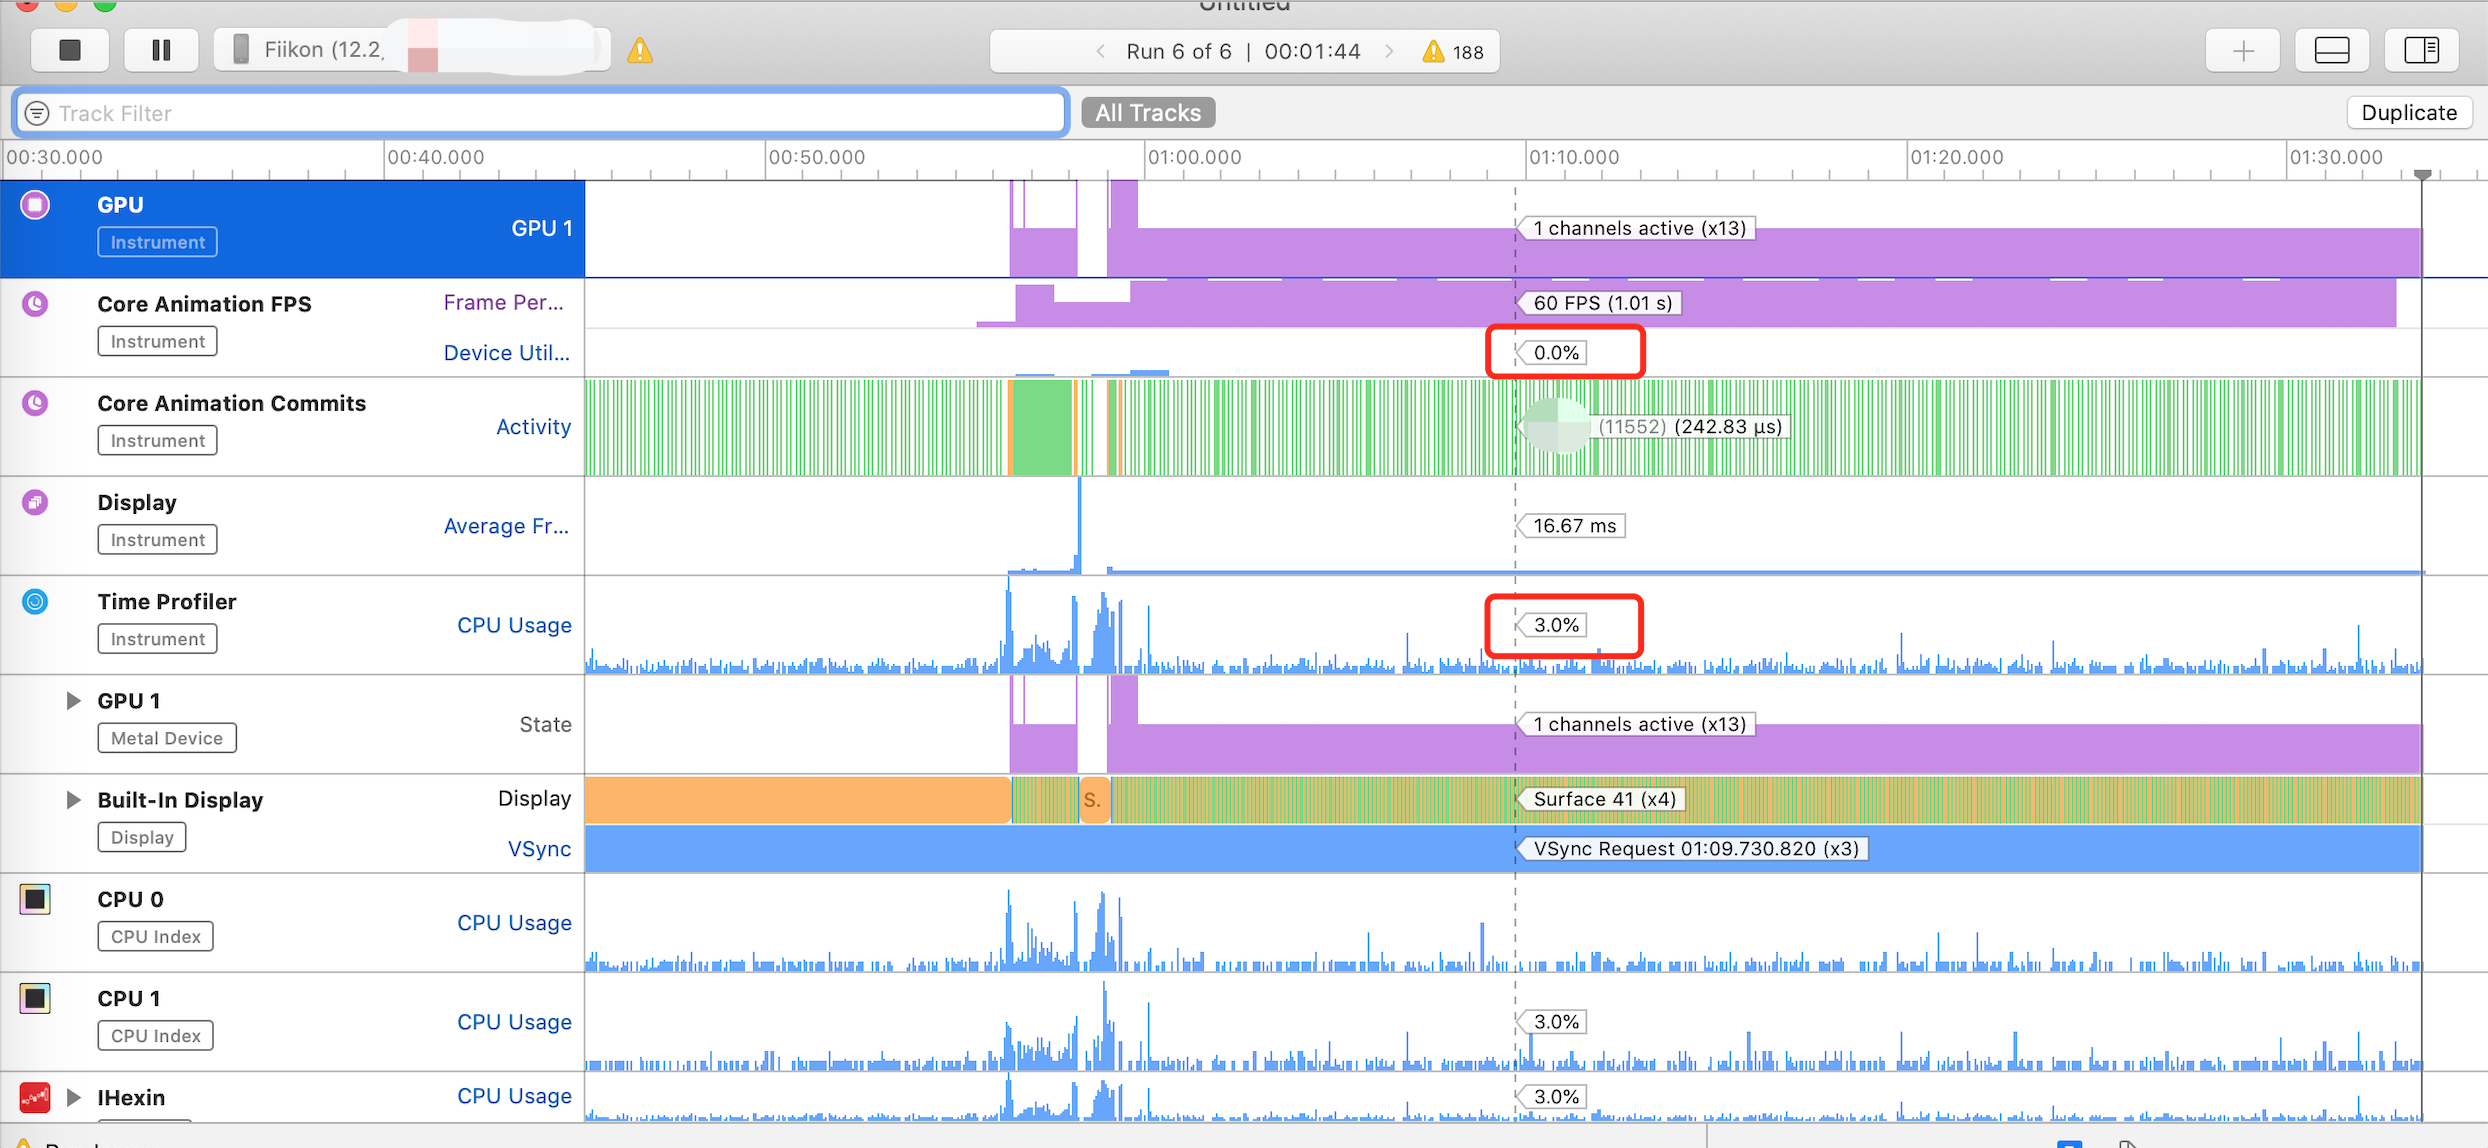Open the Track Filter input field
2488x1148 pixels.
pyautogui.click(x=539, y=113)
